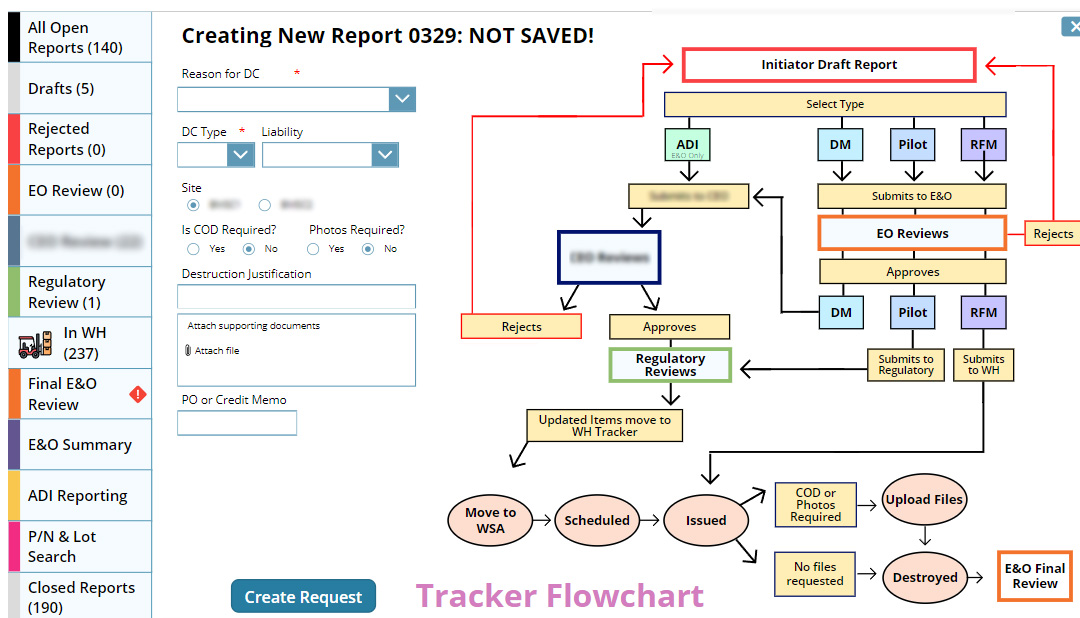Close the new report panel with the X
This screenshot has width=1080, height=618.
coord(1070,27)
